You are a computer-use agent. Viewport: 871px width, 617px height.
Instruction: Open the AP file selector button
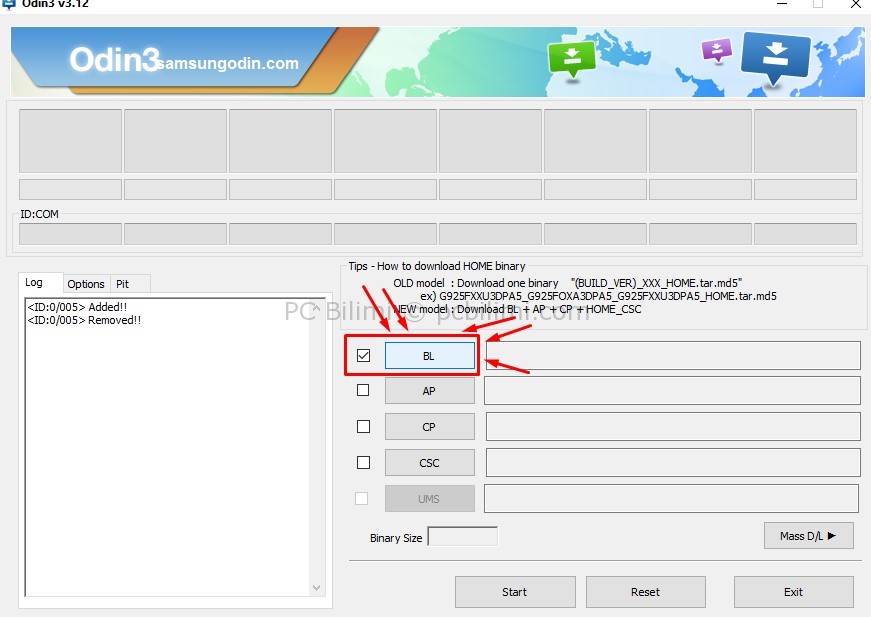pos(429,391)
